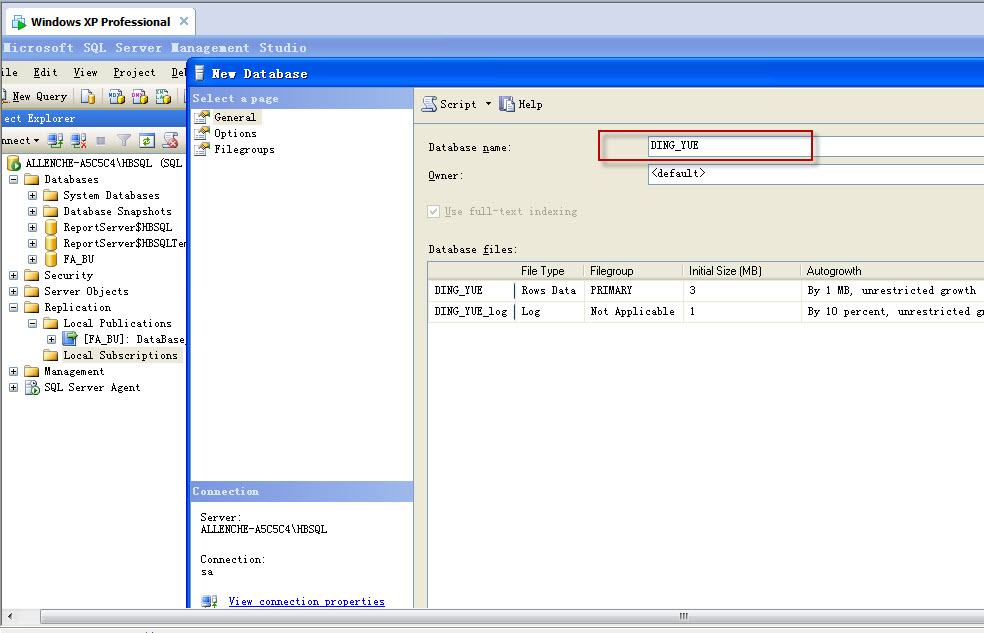Collapse the Local Publications node

pyautogui.click(x=33, y=324)
